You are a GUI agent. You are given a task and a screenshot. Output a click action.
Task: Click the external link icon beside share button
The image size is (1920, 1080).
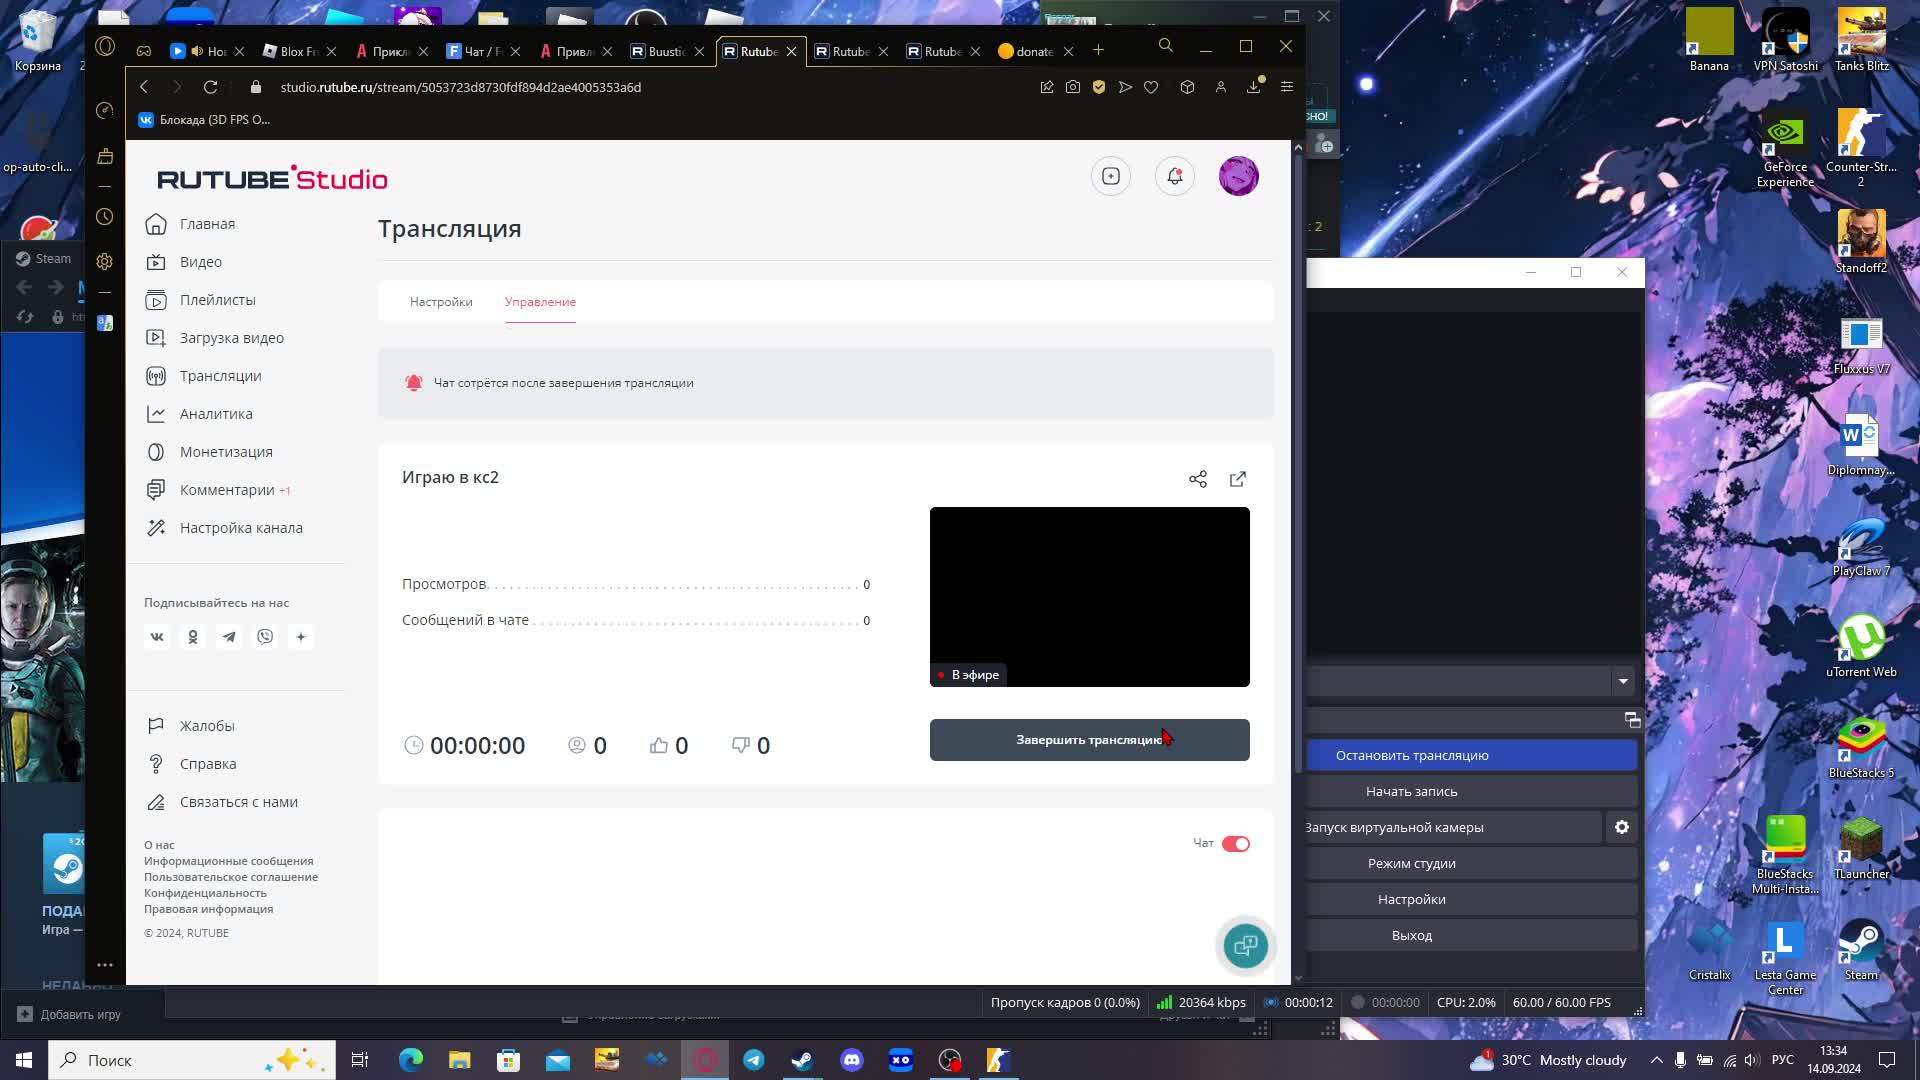click(1237, 479)
